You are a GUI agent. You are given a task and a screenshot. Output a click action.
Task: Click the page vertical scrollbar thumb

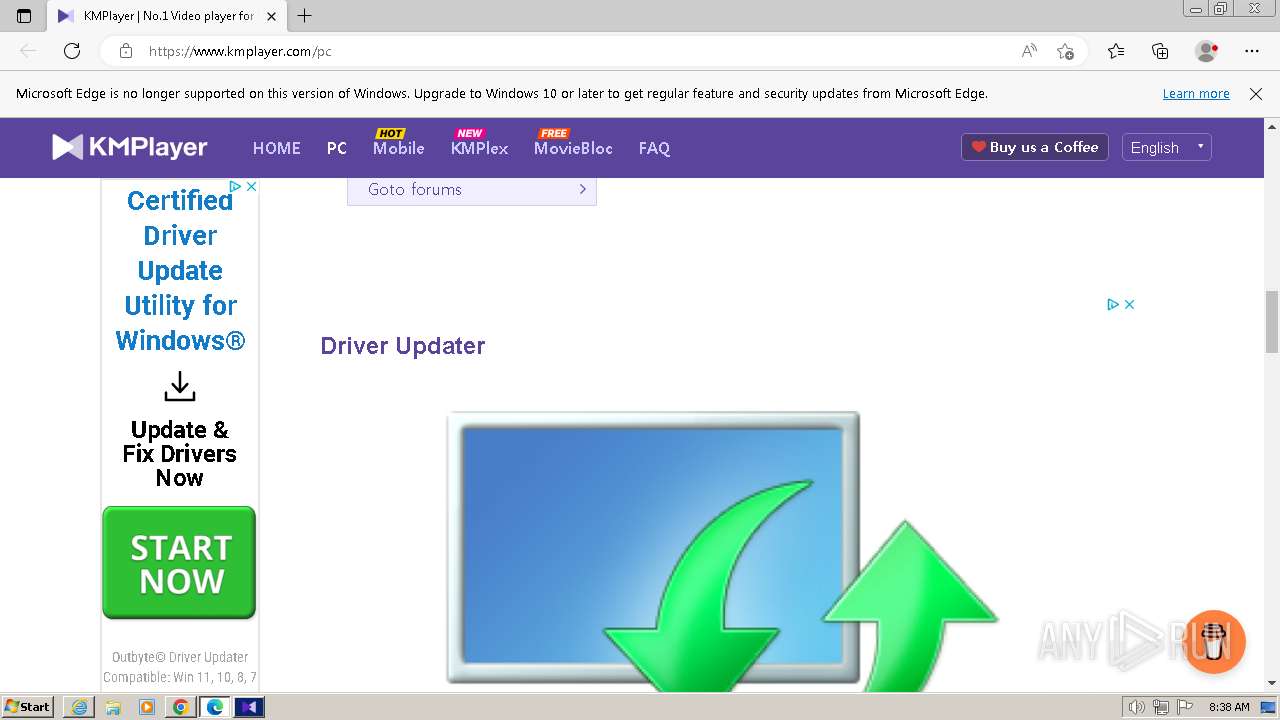pos(1272,323)
